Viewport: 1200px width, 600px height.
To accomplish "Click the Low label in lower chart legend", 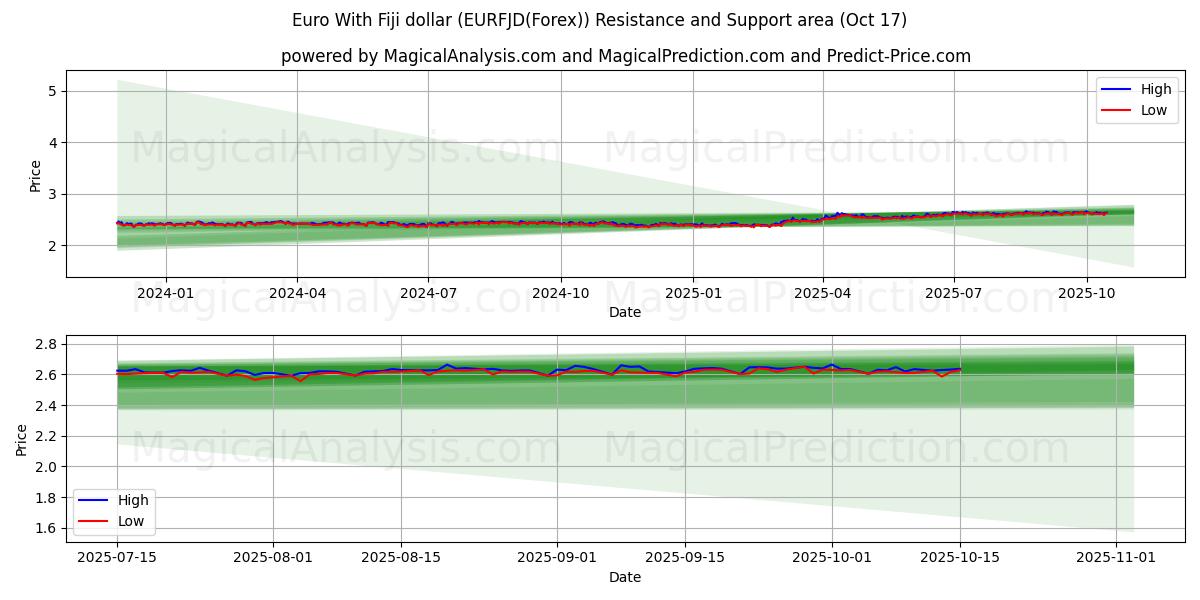I will tap(131, 521).
